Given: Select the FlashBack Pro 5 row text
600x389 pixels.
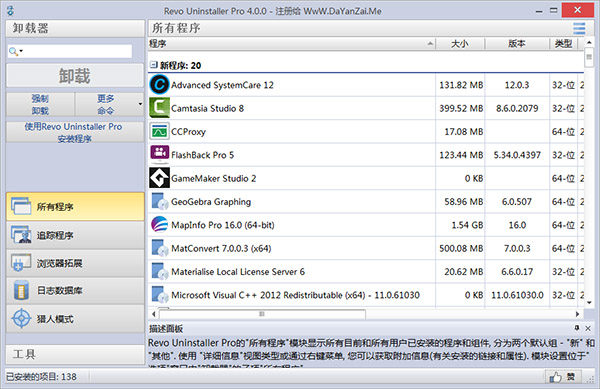Looking at the screenshot, I should tap(202, 155).
